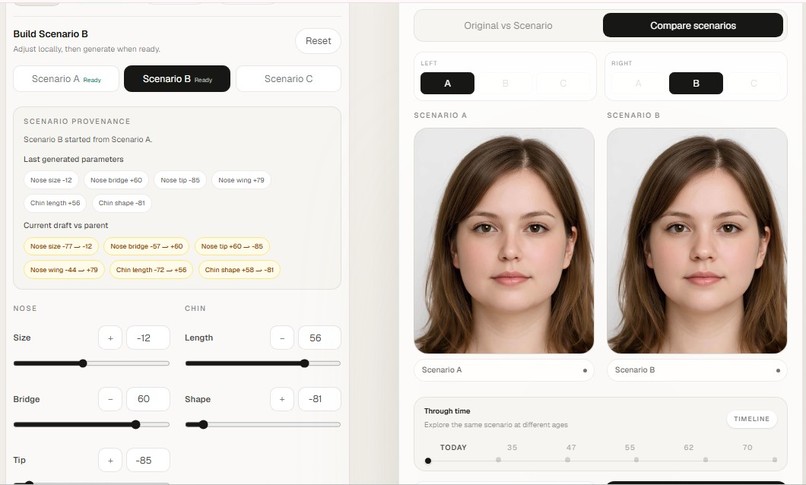The height and width of the screenshot is (485, 806).
Task: Click the Scenario A face thumbnail
Action: point(504,240)
